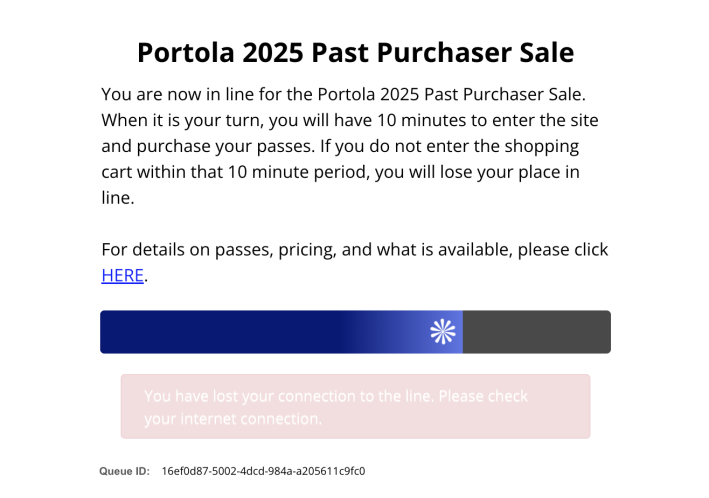Select the Queue ID value string
709x498 pixels.
(263, 471)
